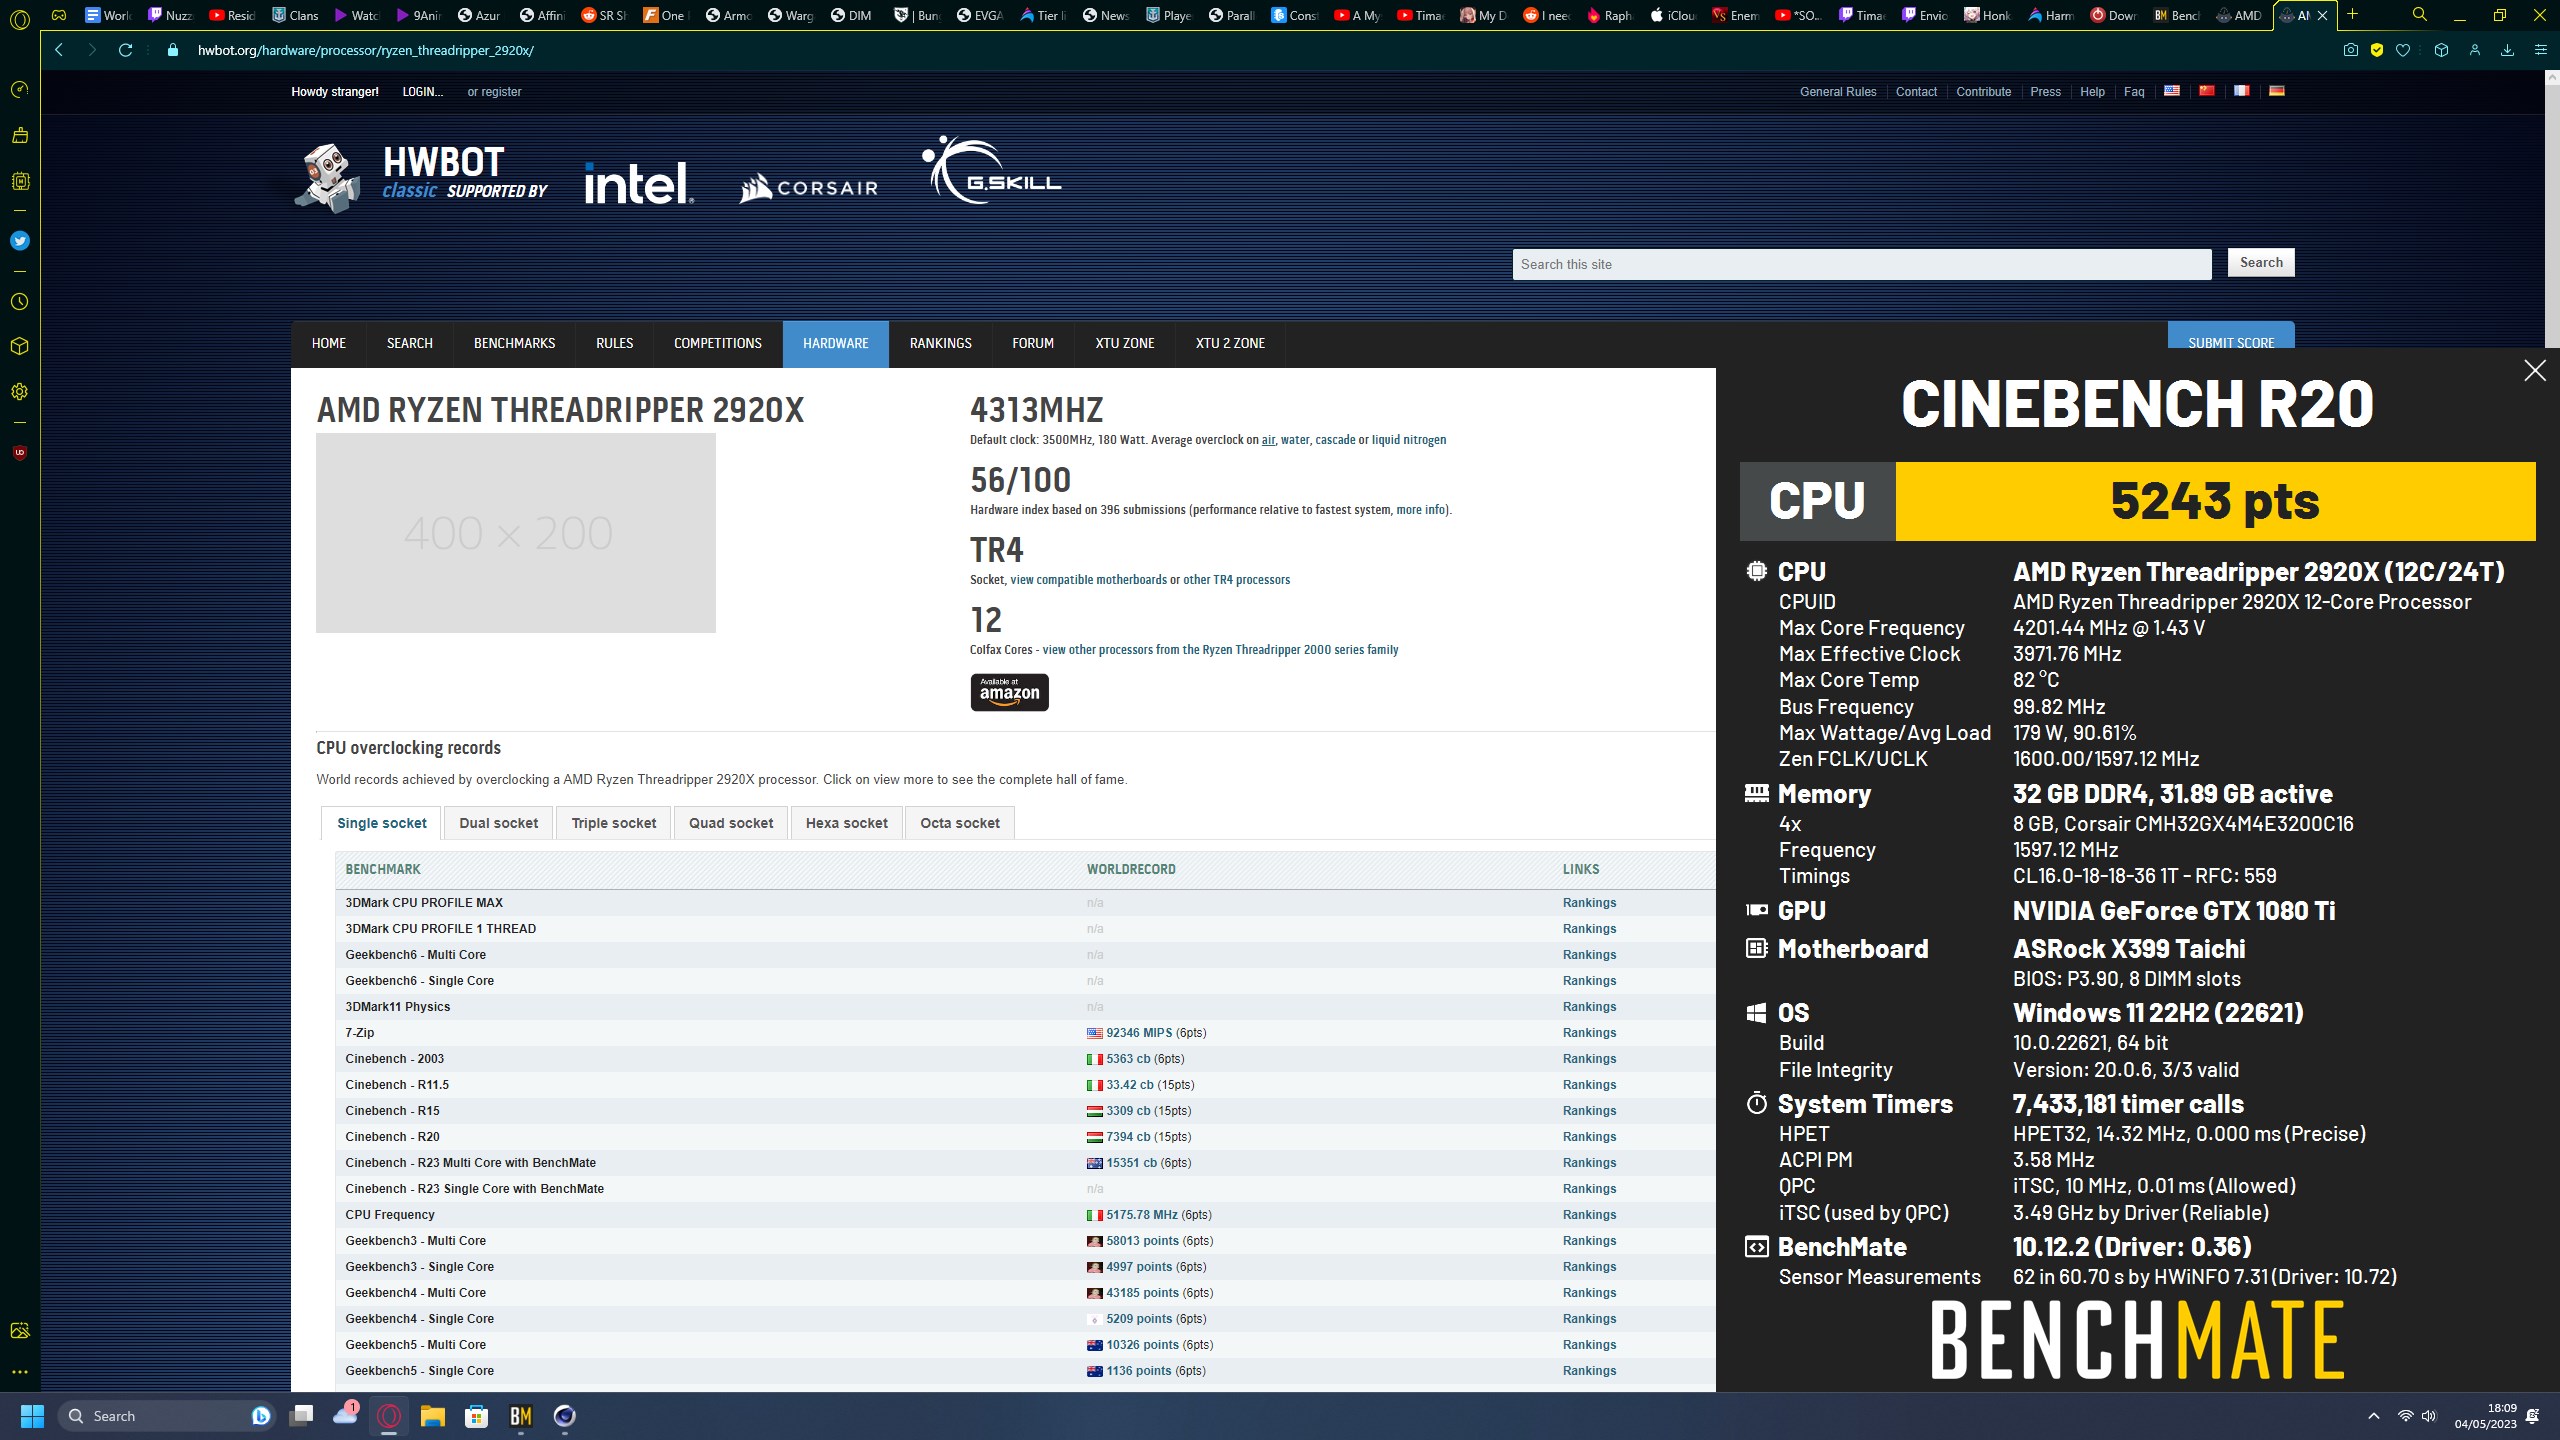The width and height of the screenshot is (2560, 1440).
Task: Open Microsoft Store taskbar icon
Action: [476, 1416]
